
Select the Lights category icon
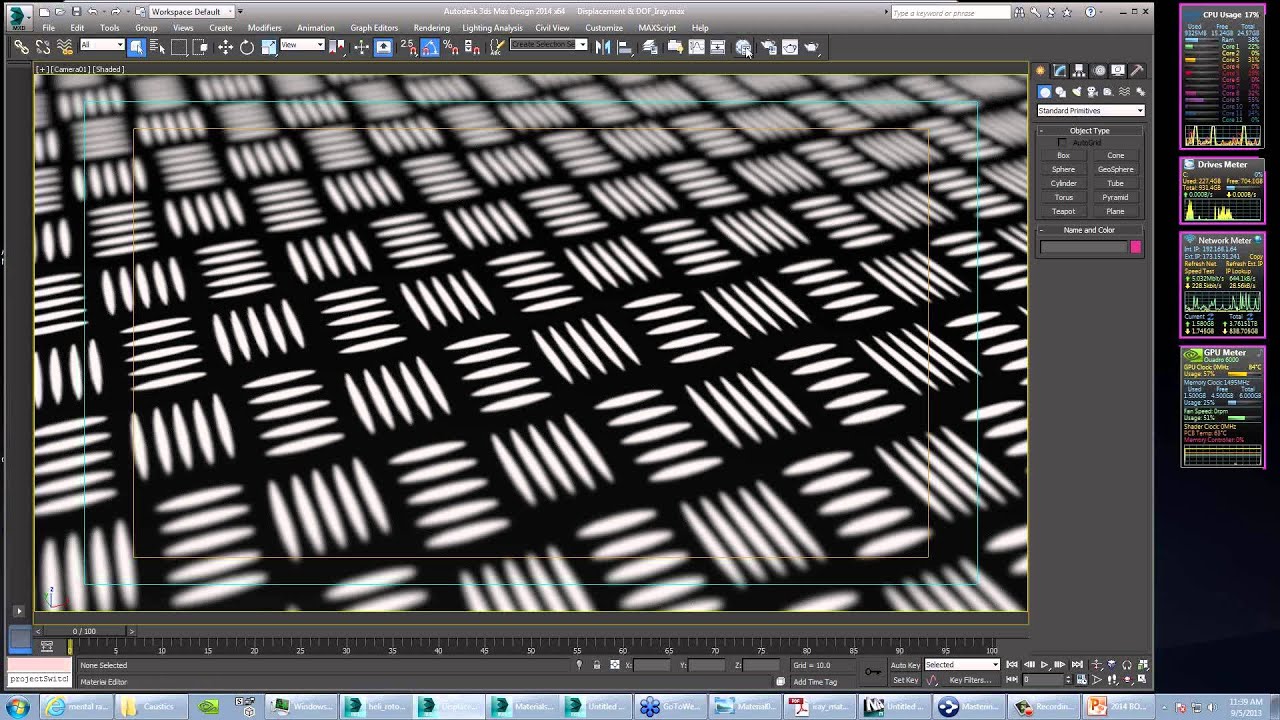point(1076,92)
